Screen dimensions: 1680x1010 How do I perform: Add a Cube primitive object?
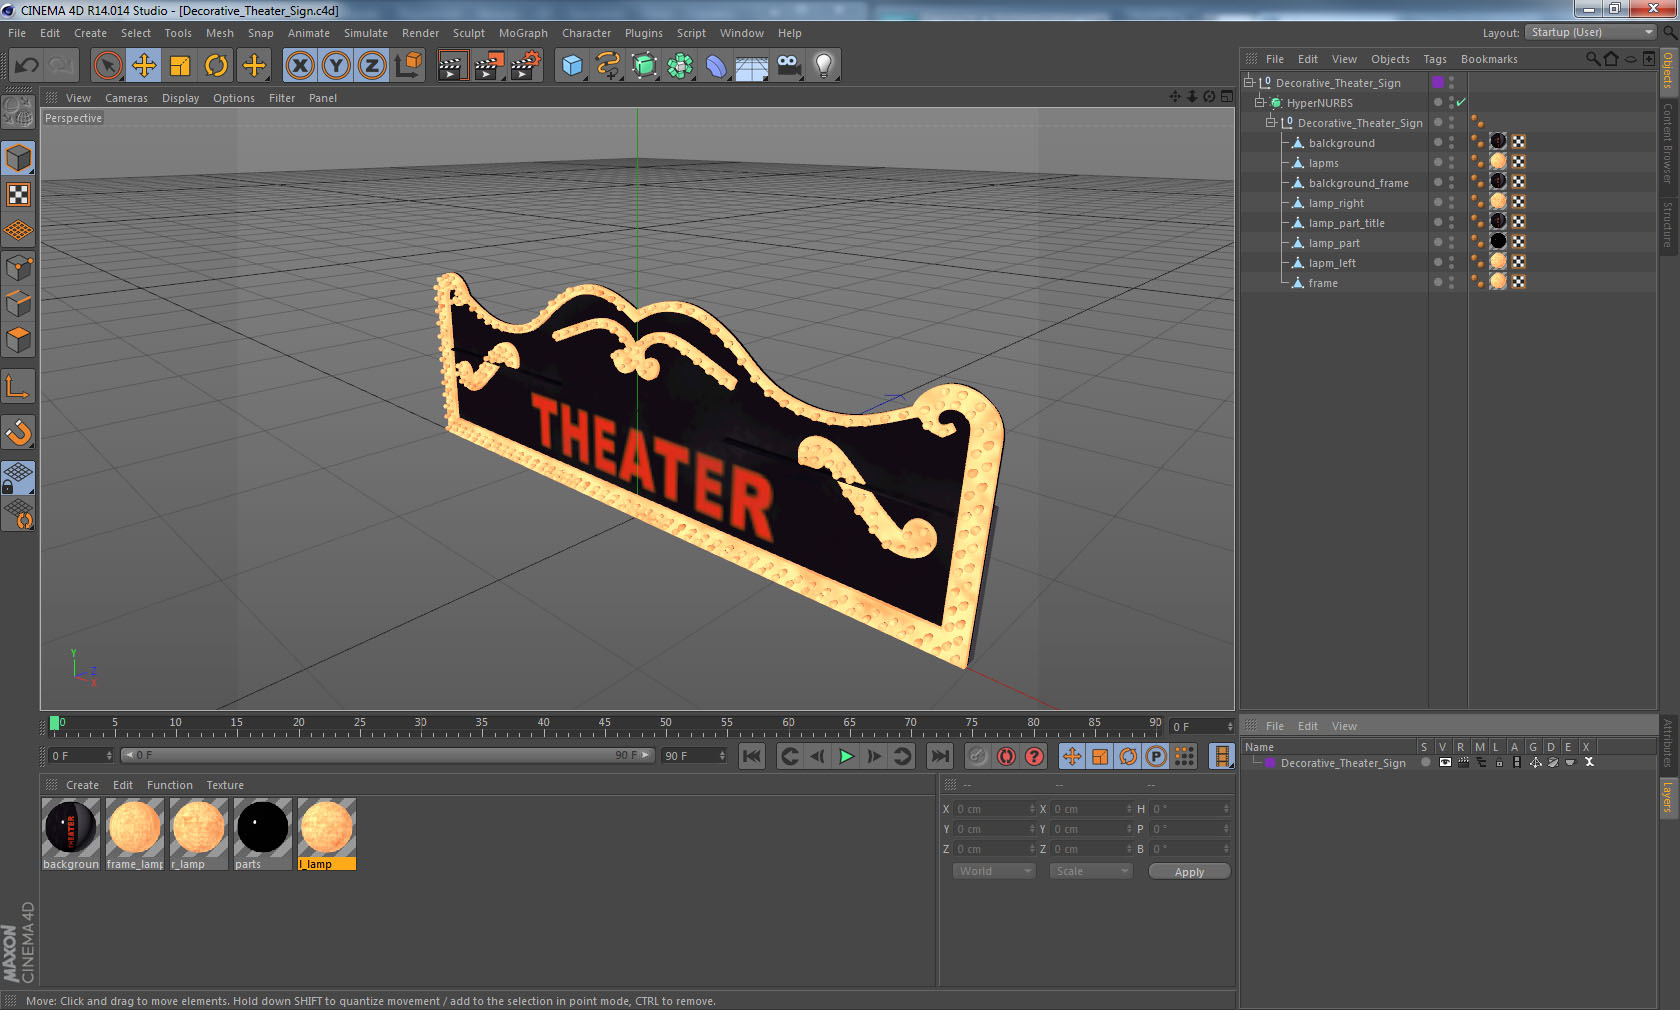pos(572,66)
